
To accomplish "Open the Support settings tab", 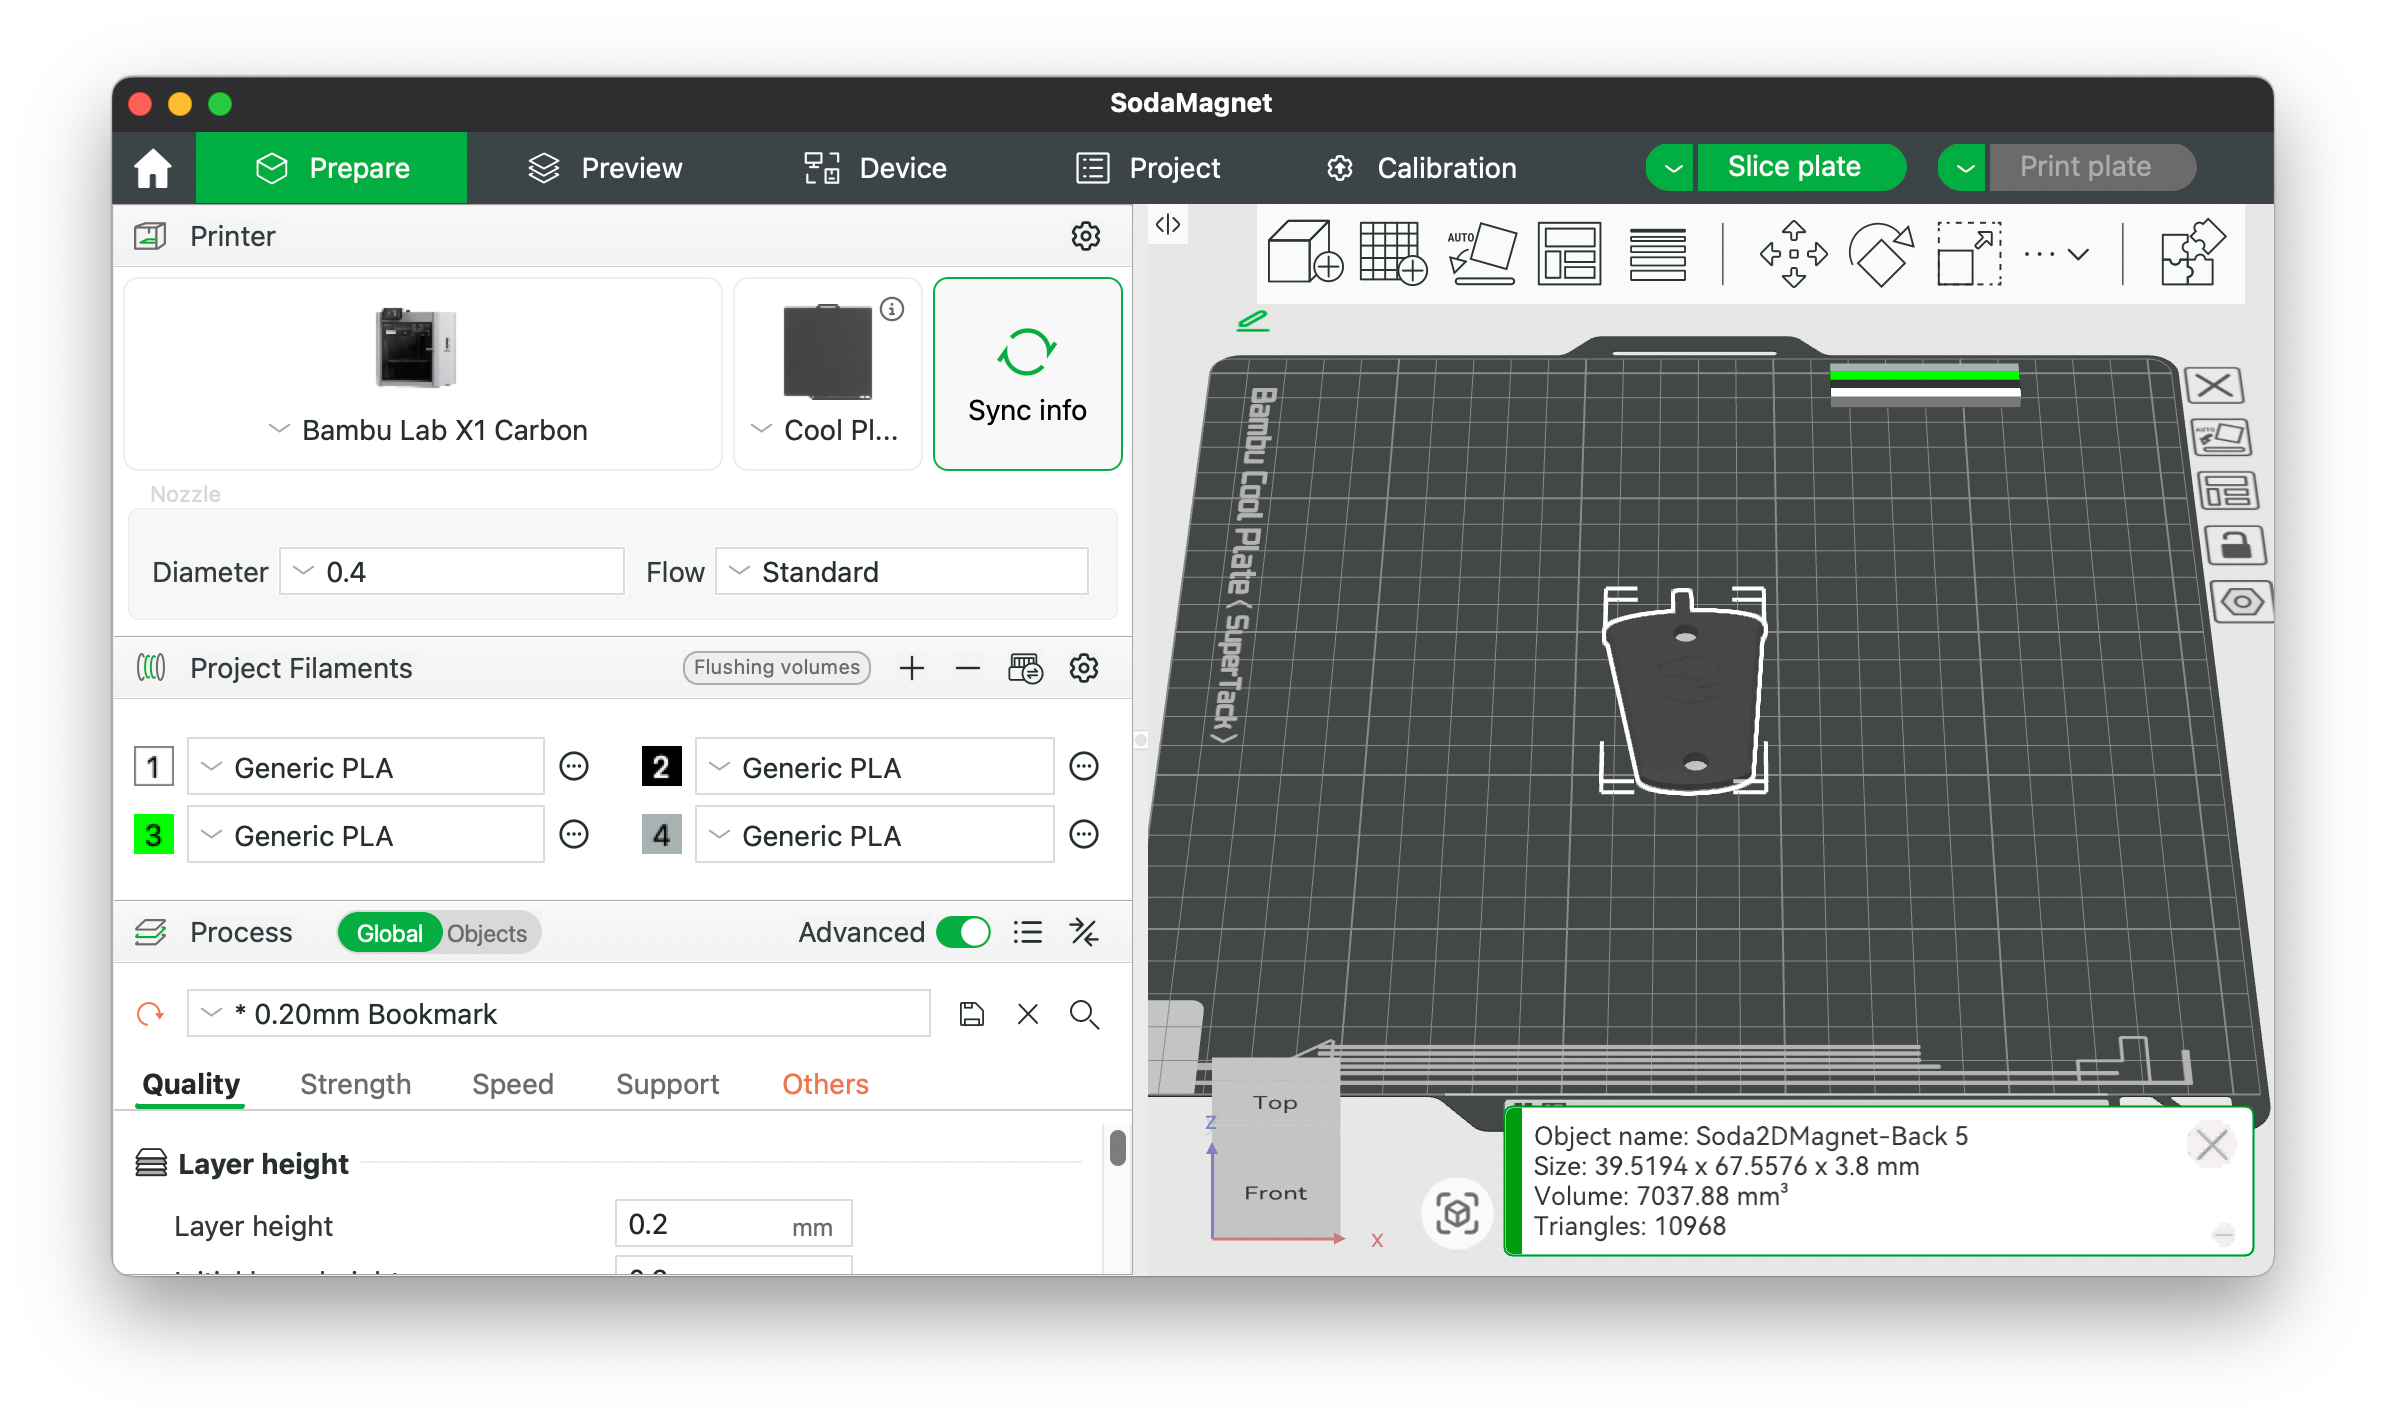I will point(667,1084).
